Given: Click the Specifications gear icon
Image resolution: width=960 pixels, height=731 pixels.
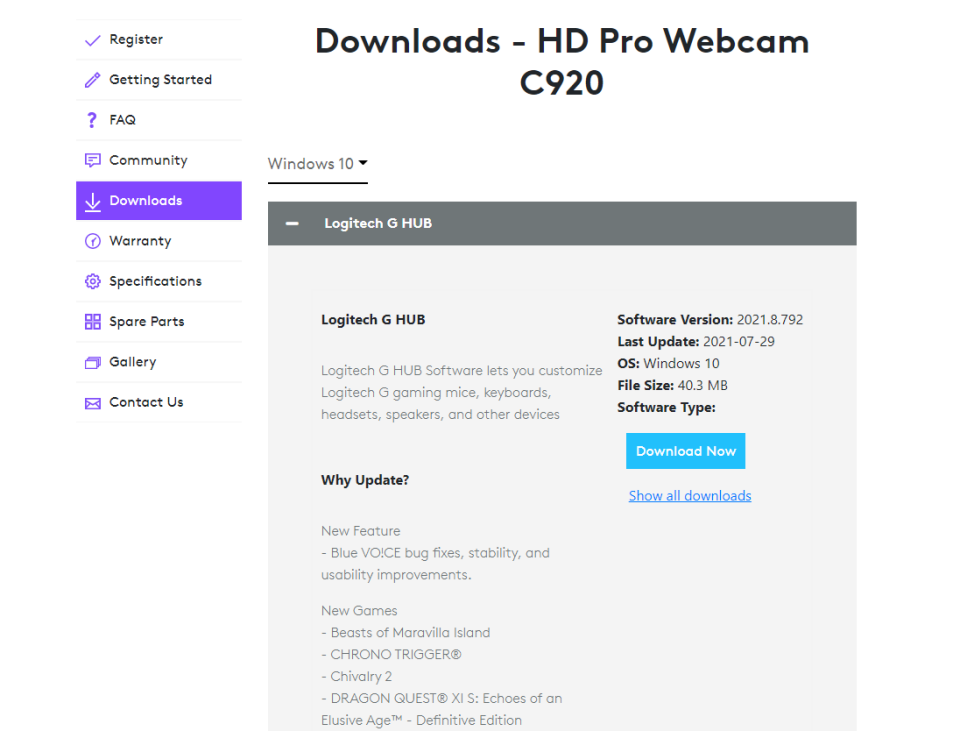Looking at the screenshot, I should 93,281.
